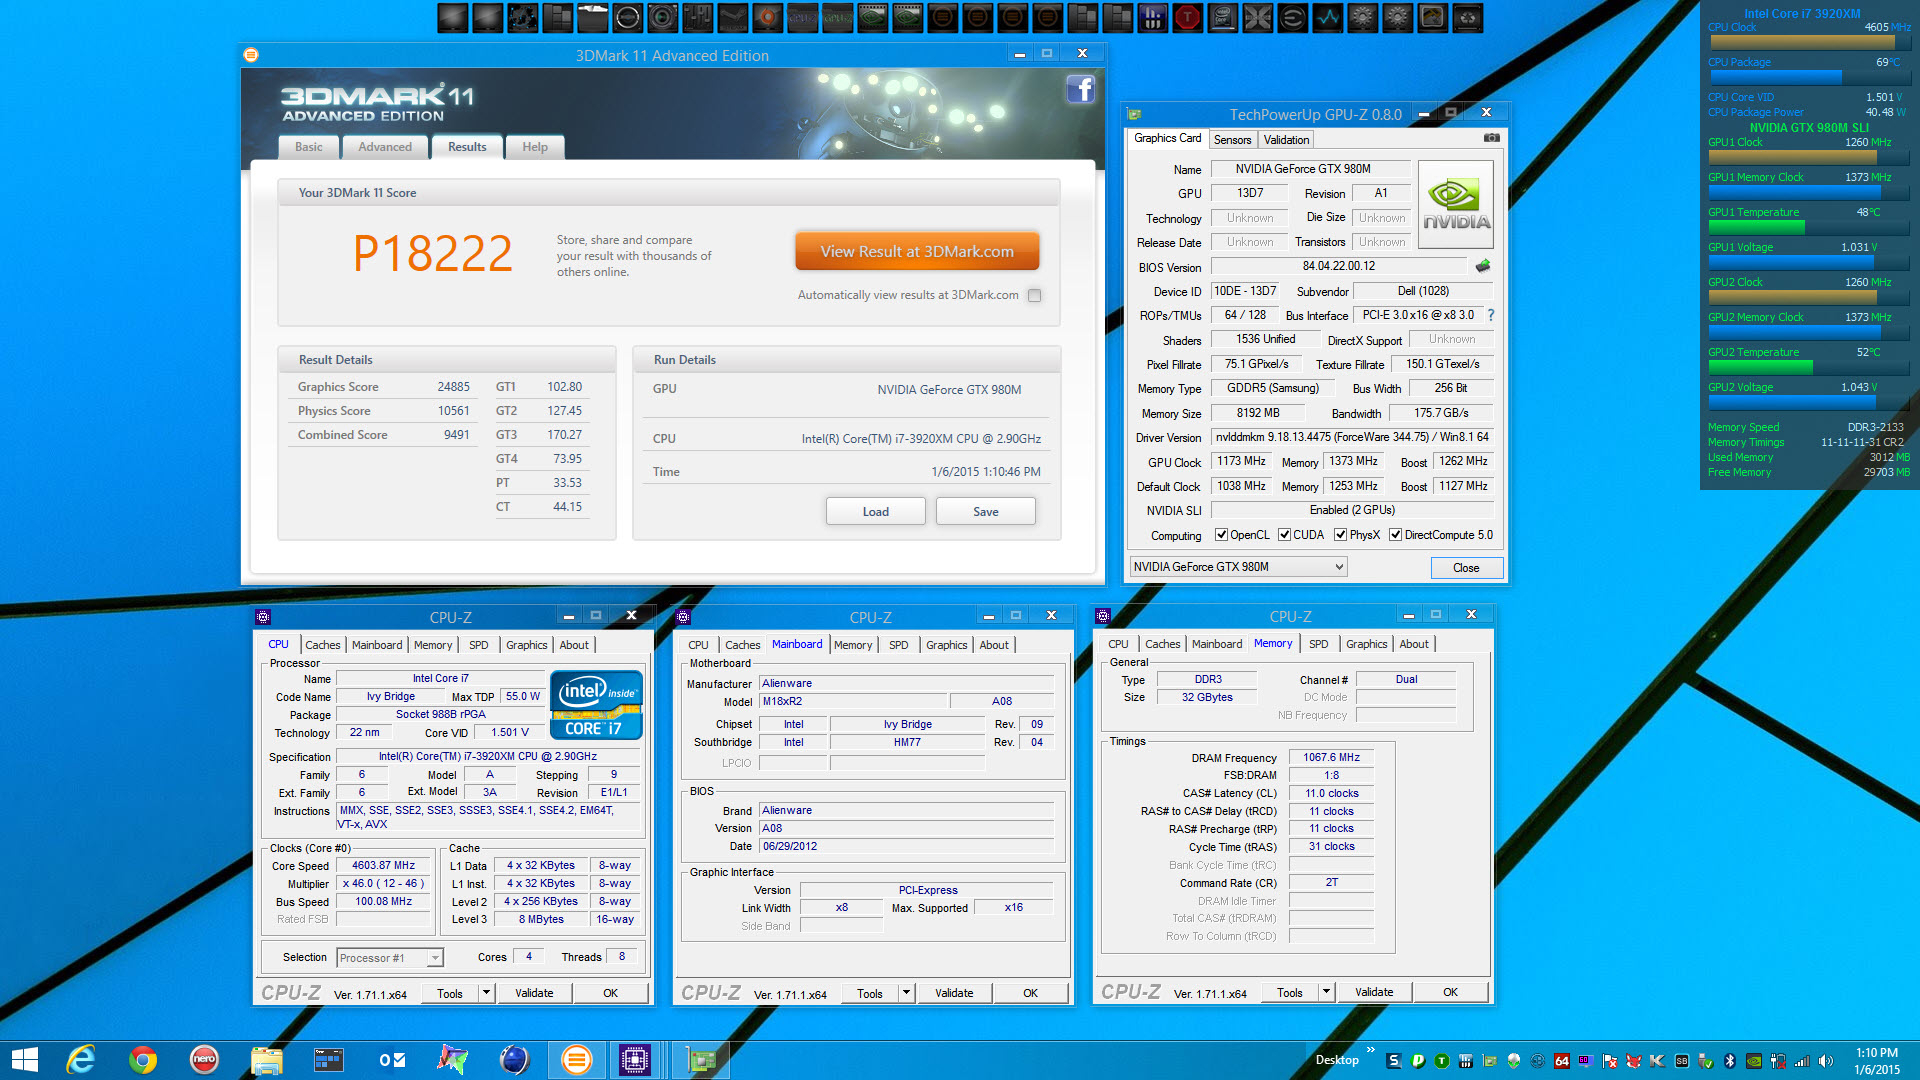Open Nero from the taskbar
The width and height of the screenshot is (1920, 1080).
pos(204,1060)
